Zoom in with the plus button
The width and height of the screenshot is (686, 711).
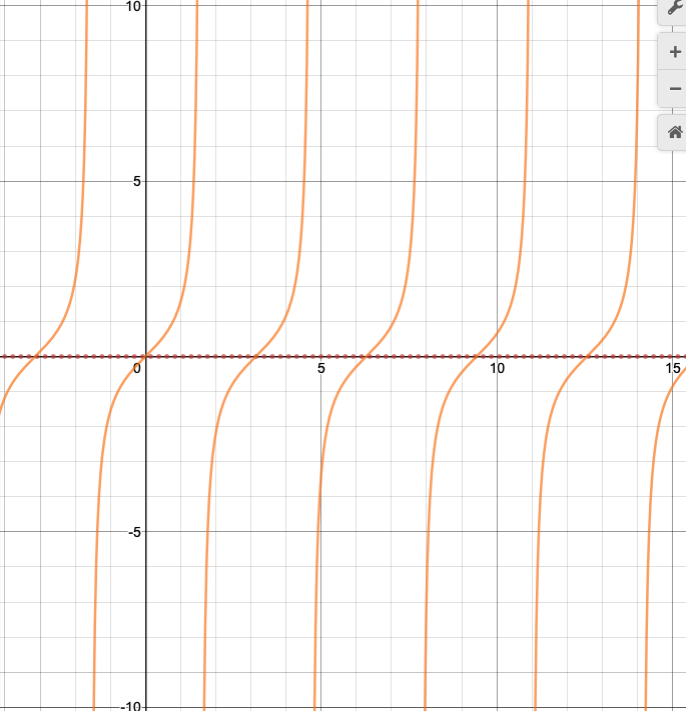point(674,52)
